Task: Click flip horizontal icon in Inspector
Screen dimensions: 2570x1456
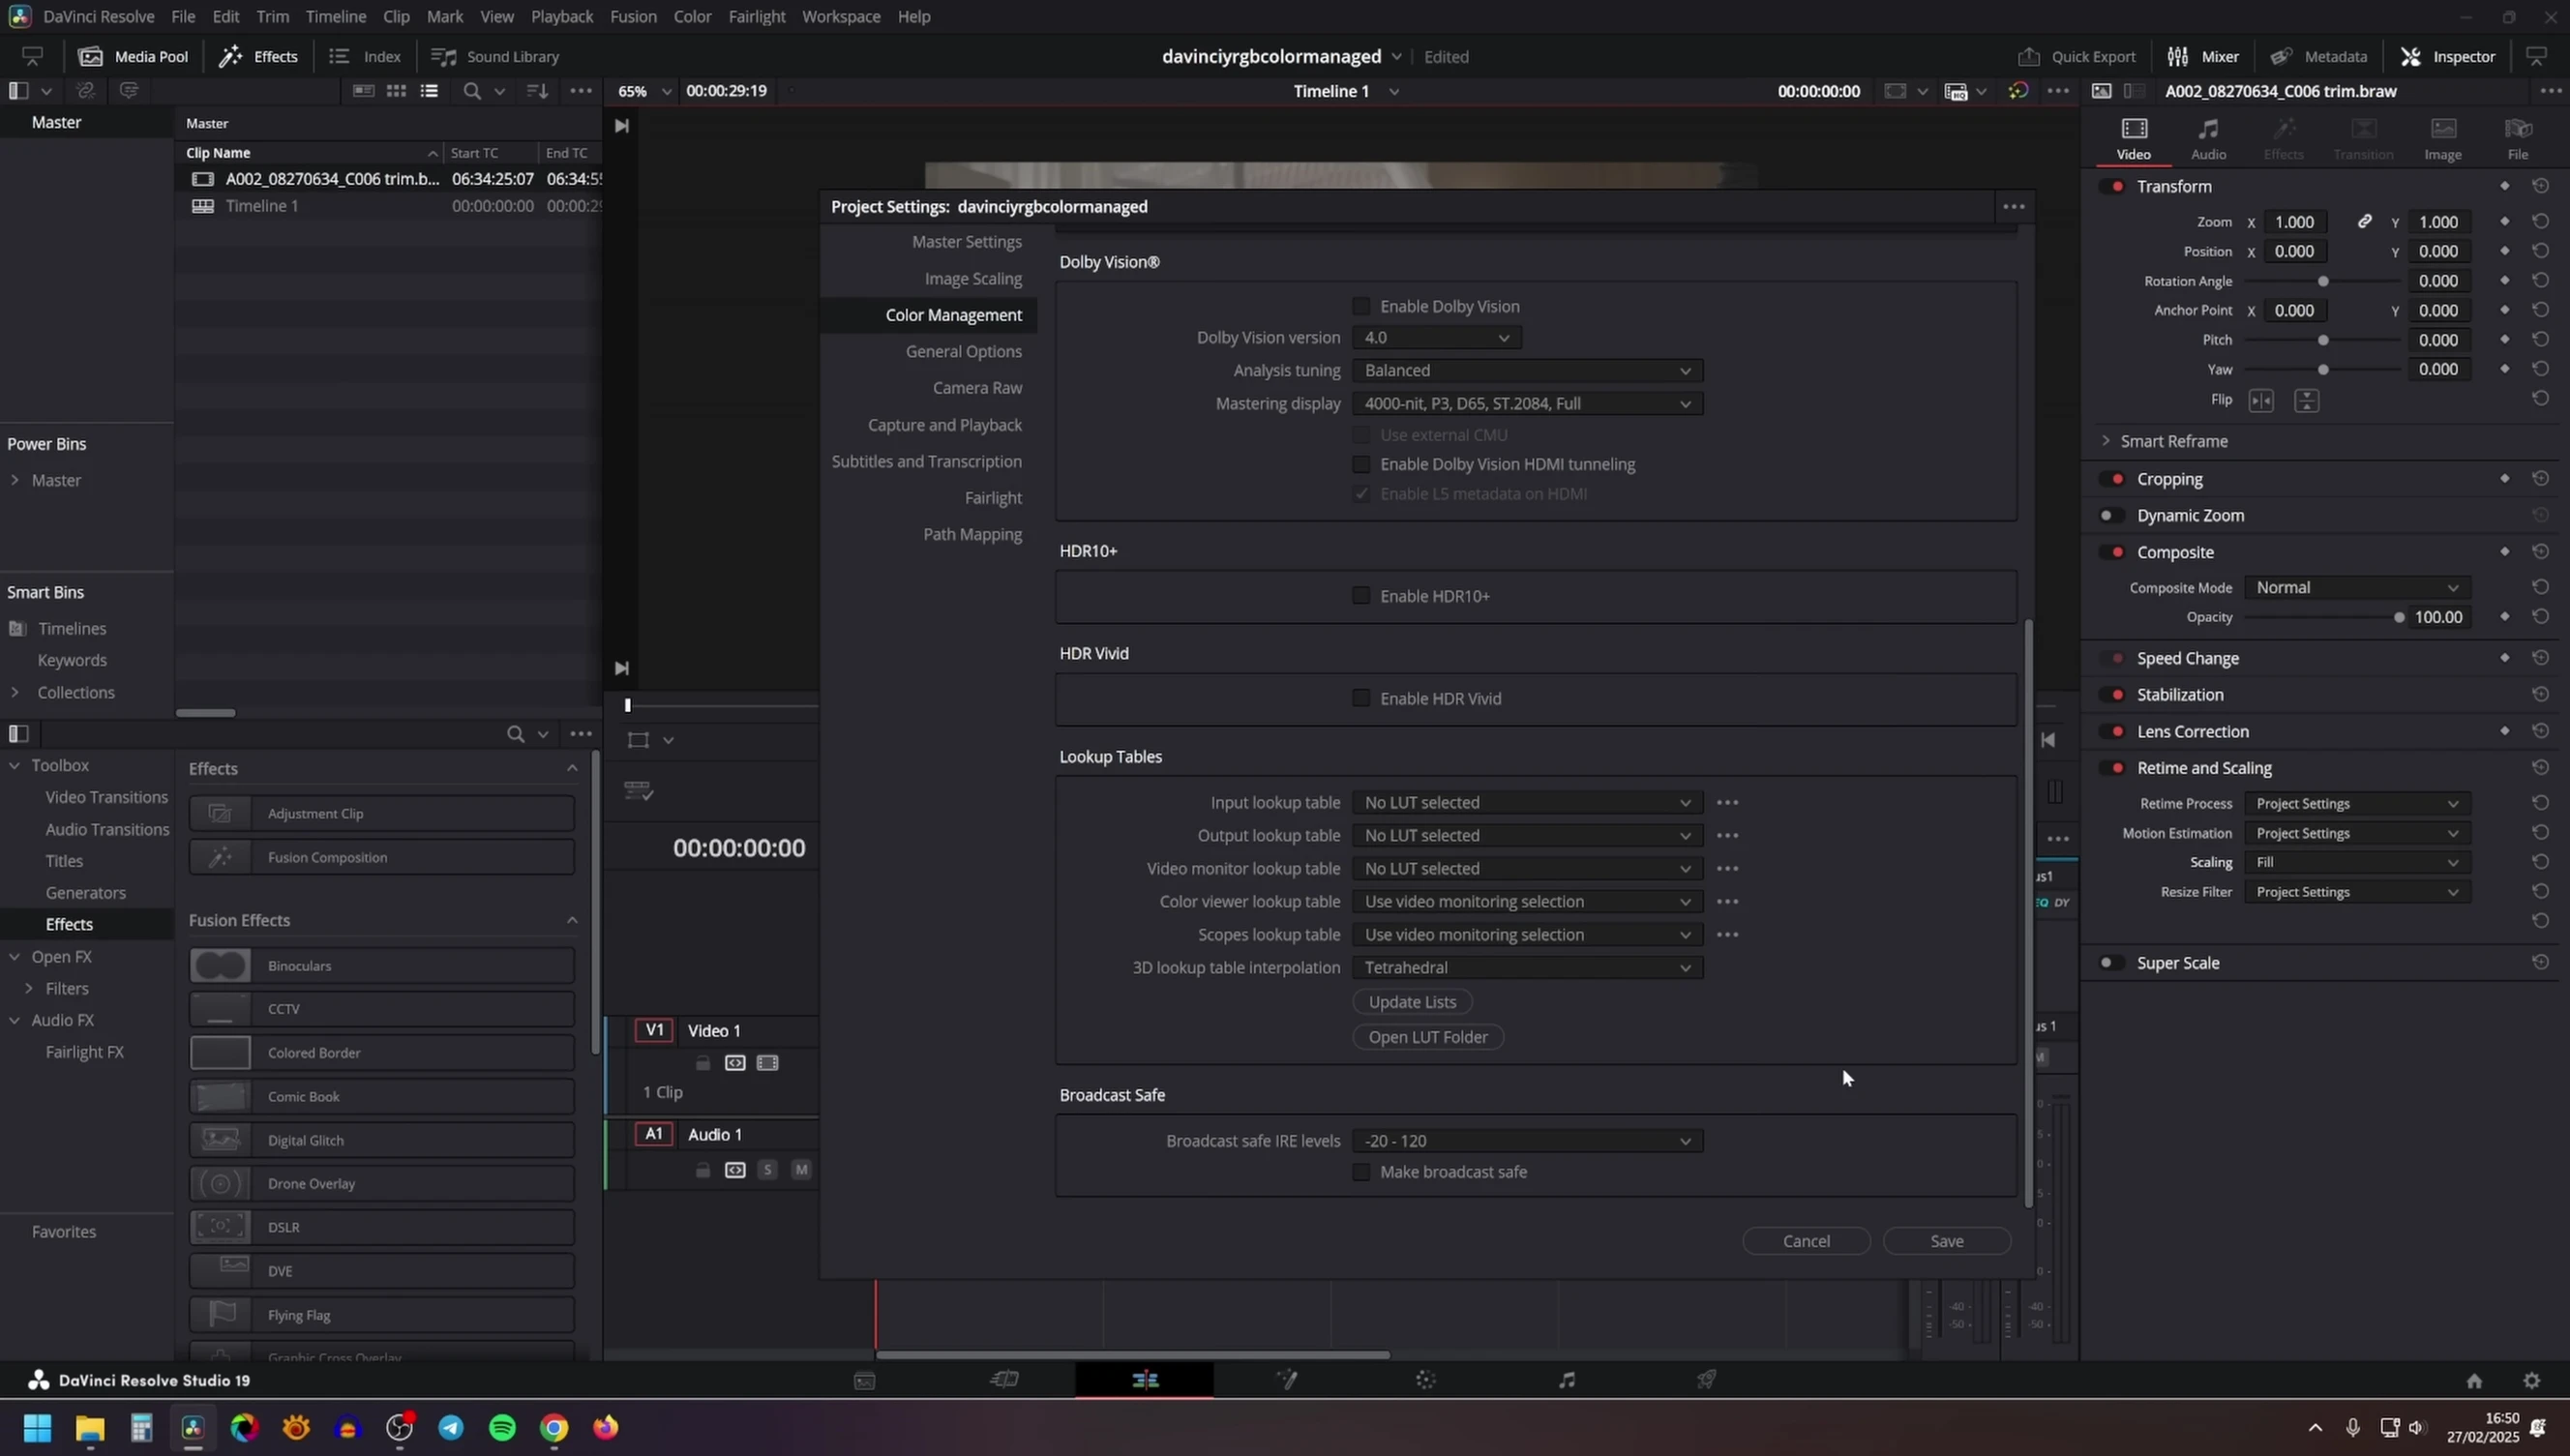Action: pyautogui.click(x=2261, y=401)
